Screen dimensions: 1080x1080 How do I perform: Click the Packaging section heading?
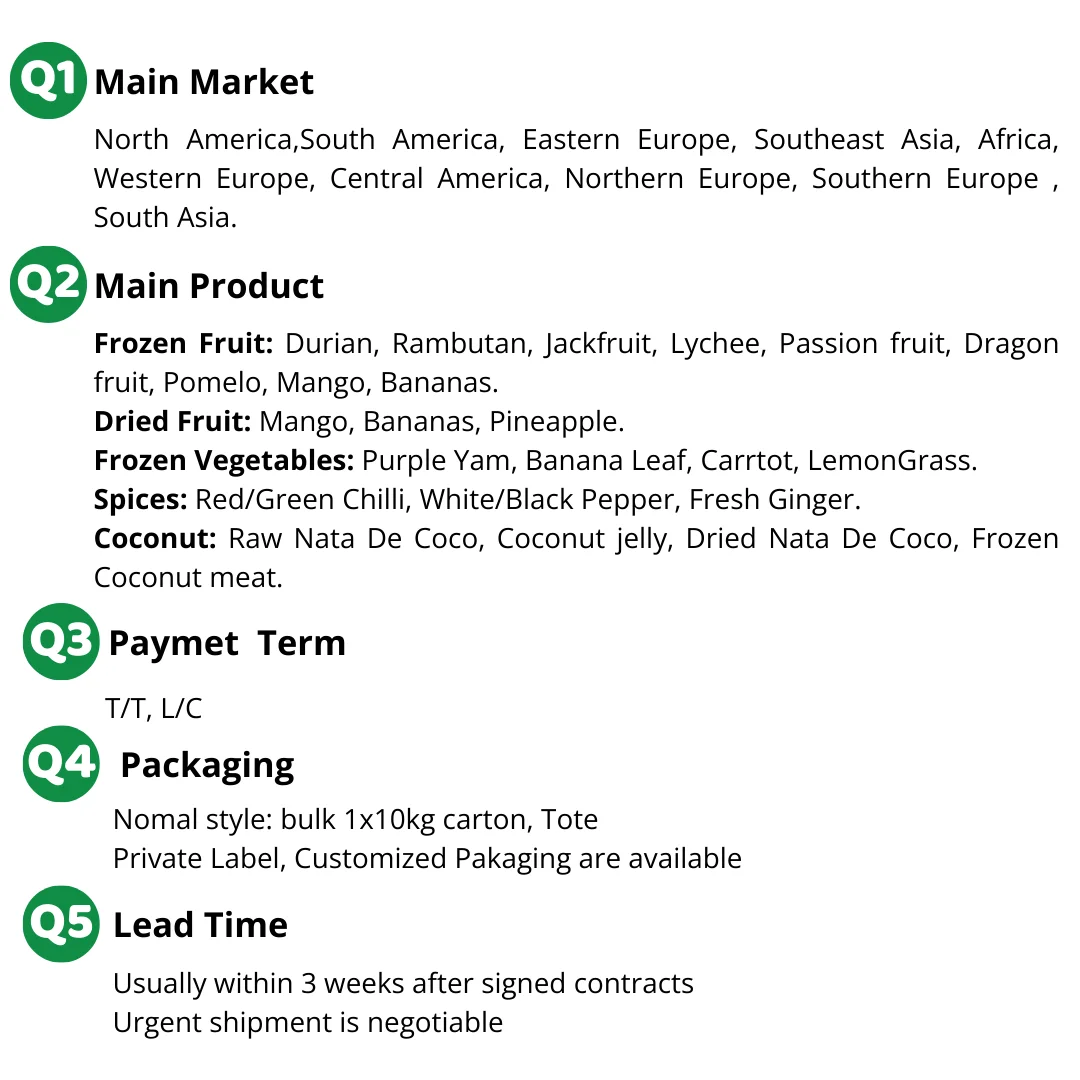click(x=207, y=765)
